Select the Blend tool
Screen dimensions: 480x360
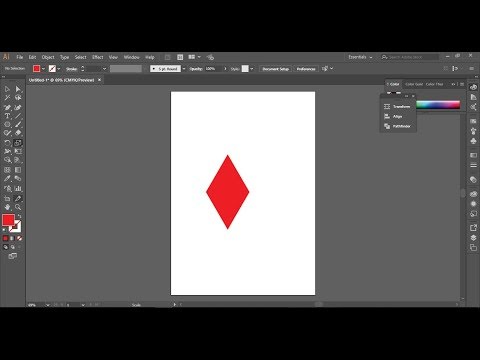pos(18,179)
